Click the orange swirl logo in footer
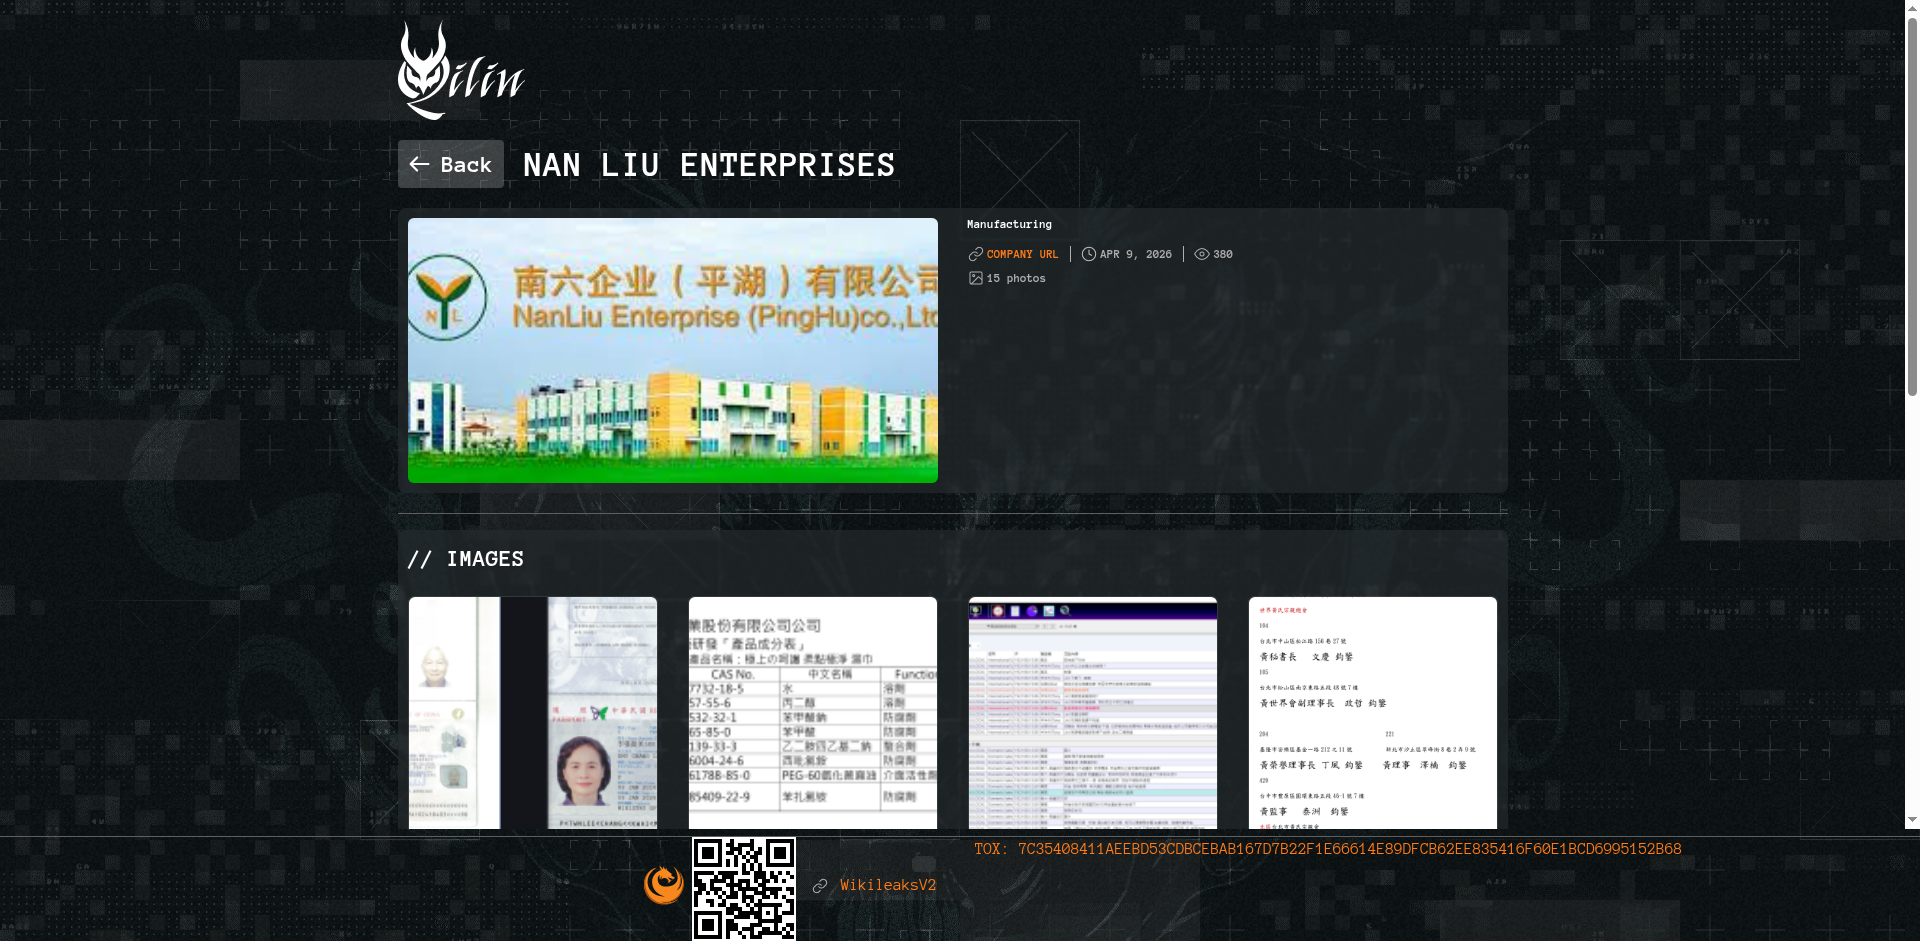Viewport: 1920px width, 941px height. click(664, 885)
